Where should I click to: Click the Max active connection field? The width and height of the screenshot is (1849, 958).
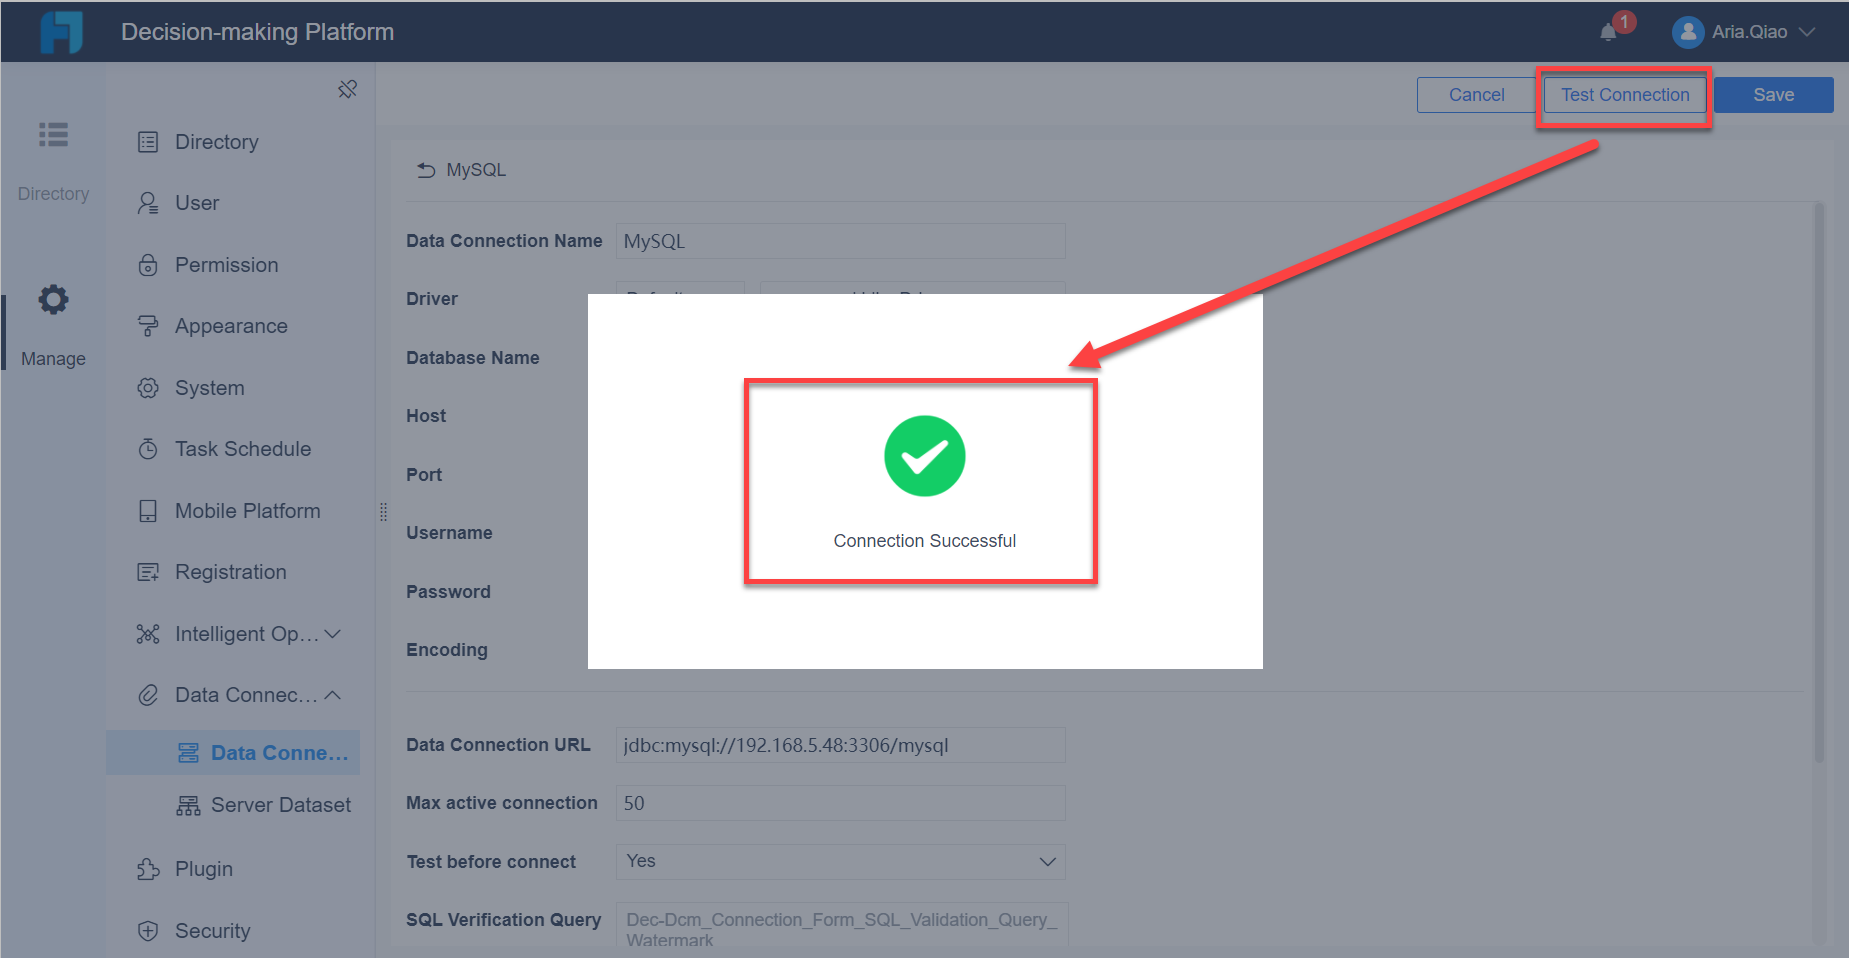click(841, 803)
